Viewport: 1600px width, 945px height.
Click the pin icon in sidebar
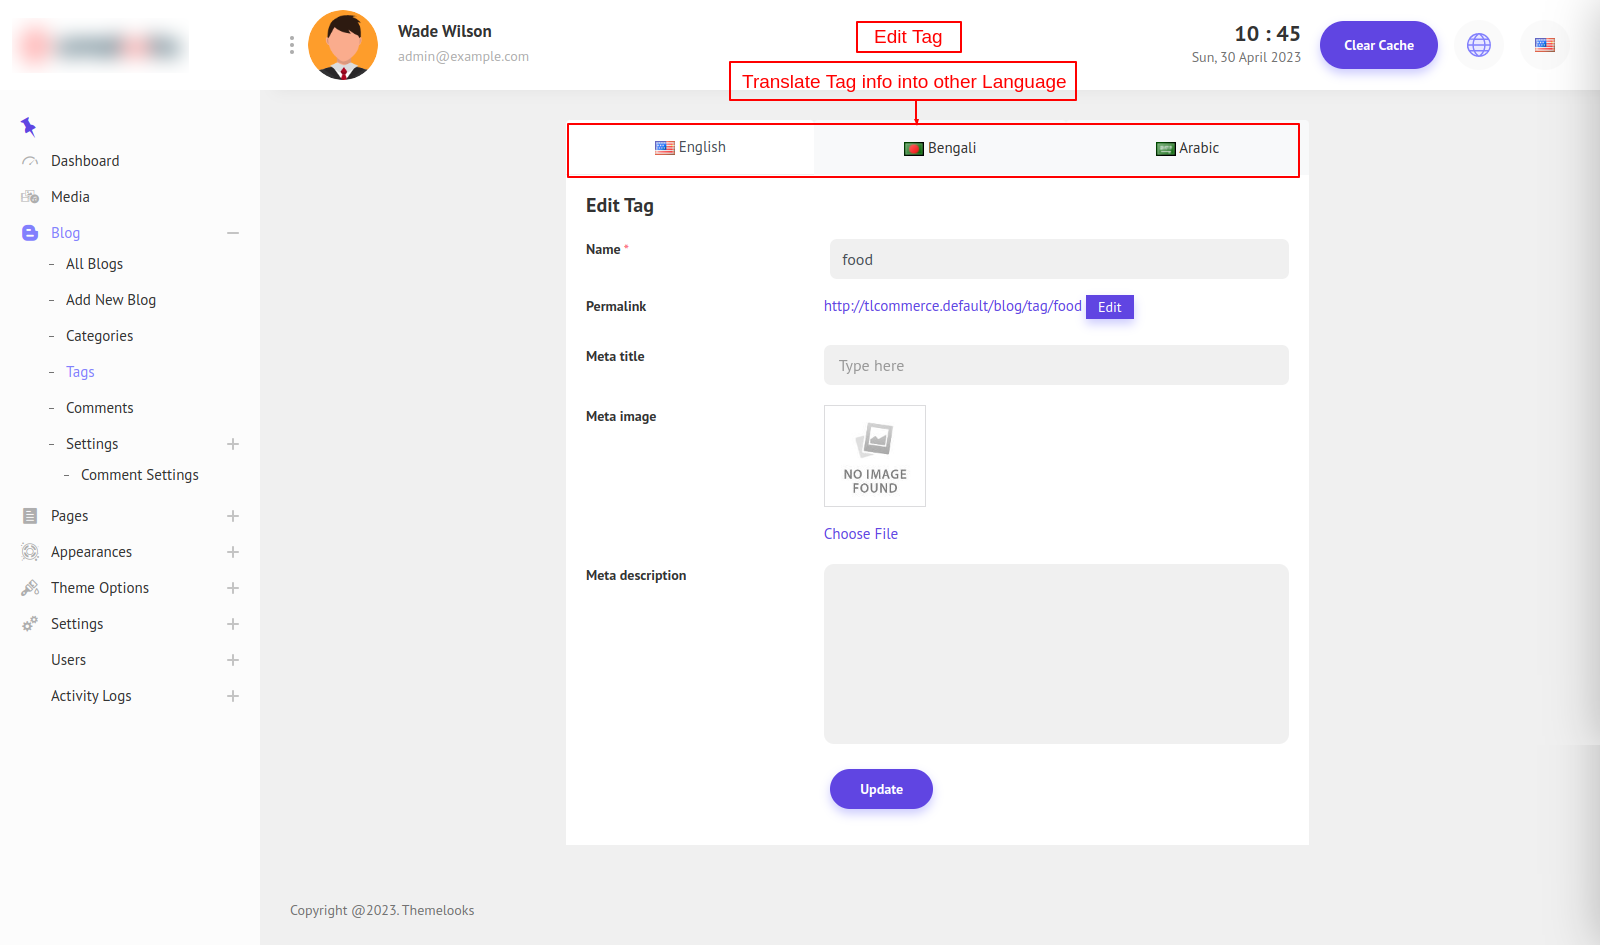[x=28, y=126]
